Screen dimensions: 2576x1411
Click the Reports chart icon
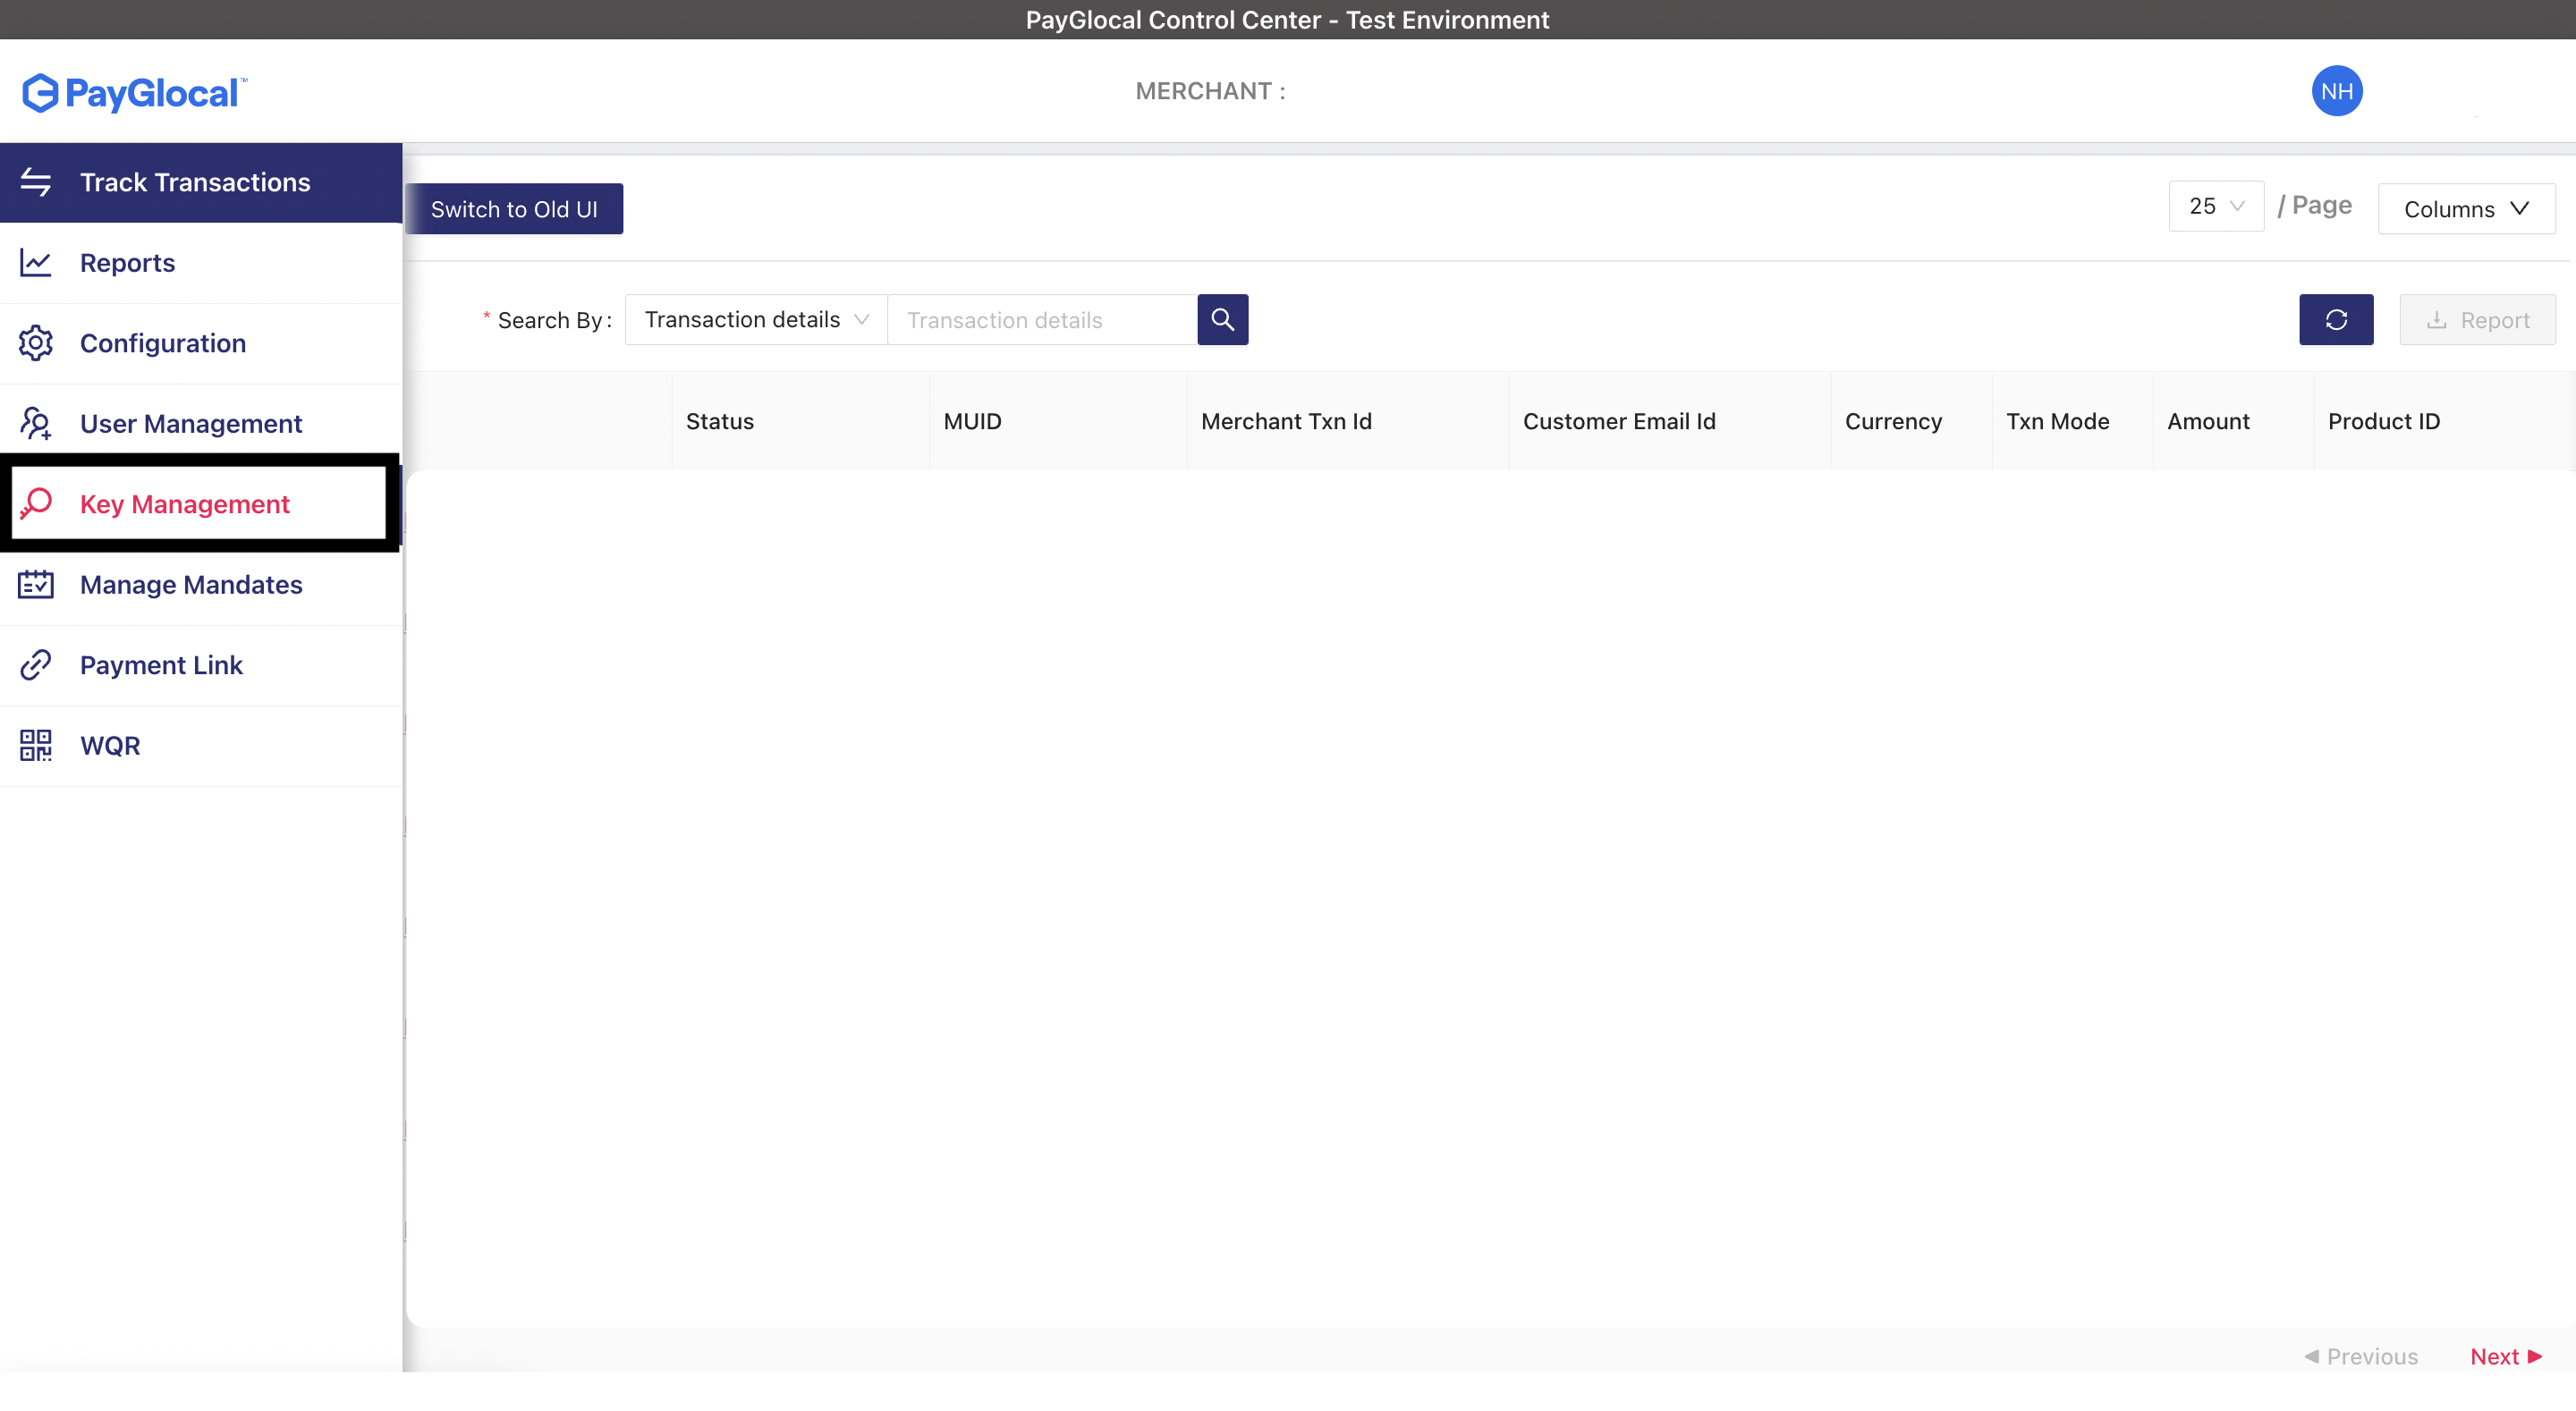[x=36, y=263]
